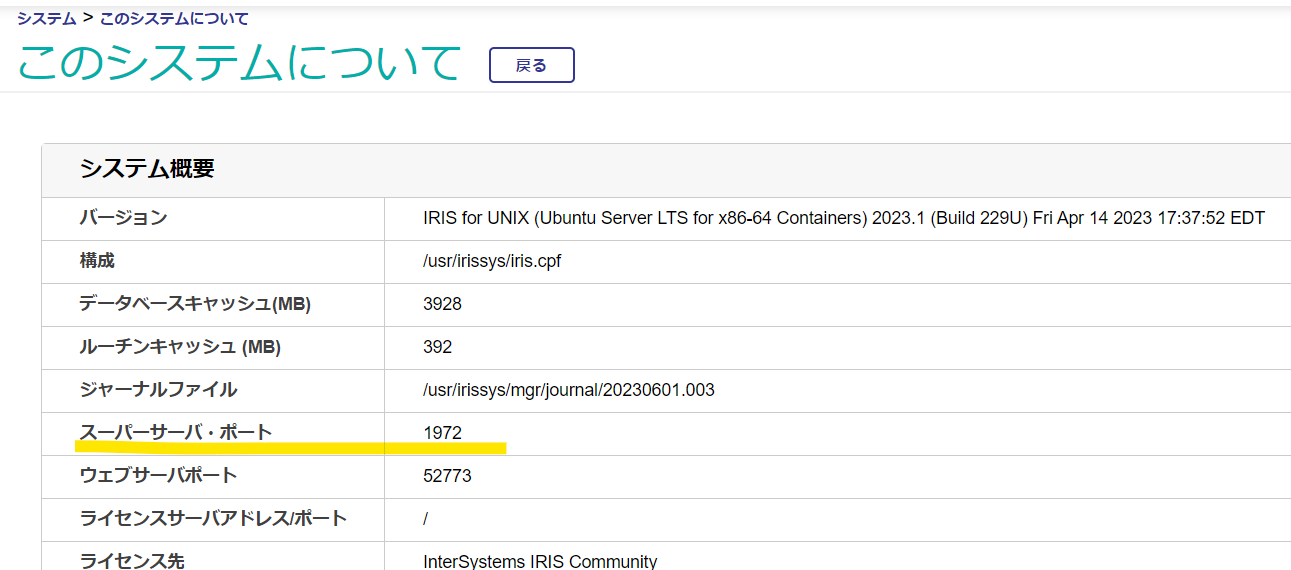Select the journal file path 20230601.003
Screen dimensions: 1291x570
coord(568,390)
